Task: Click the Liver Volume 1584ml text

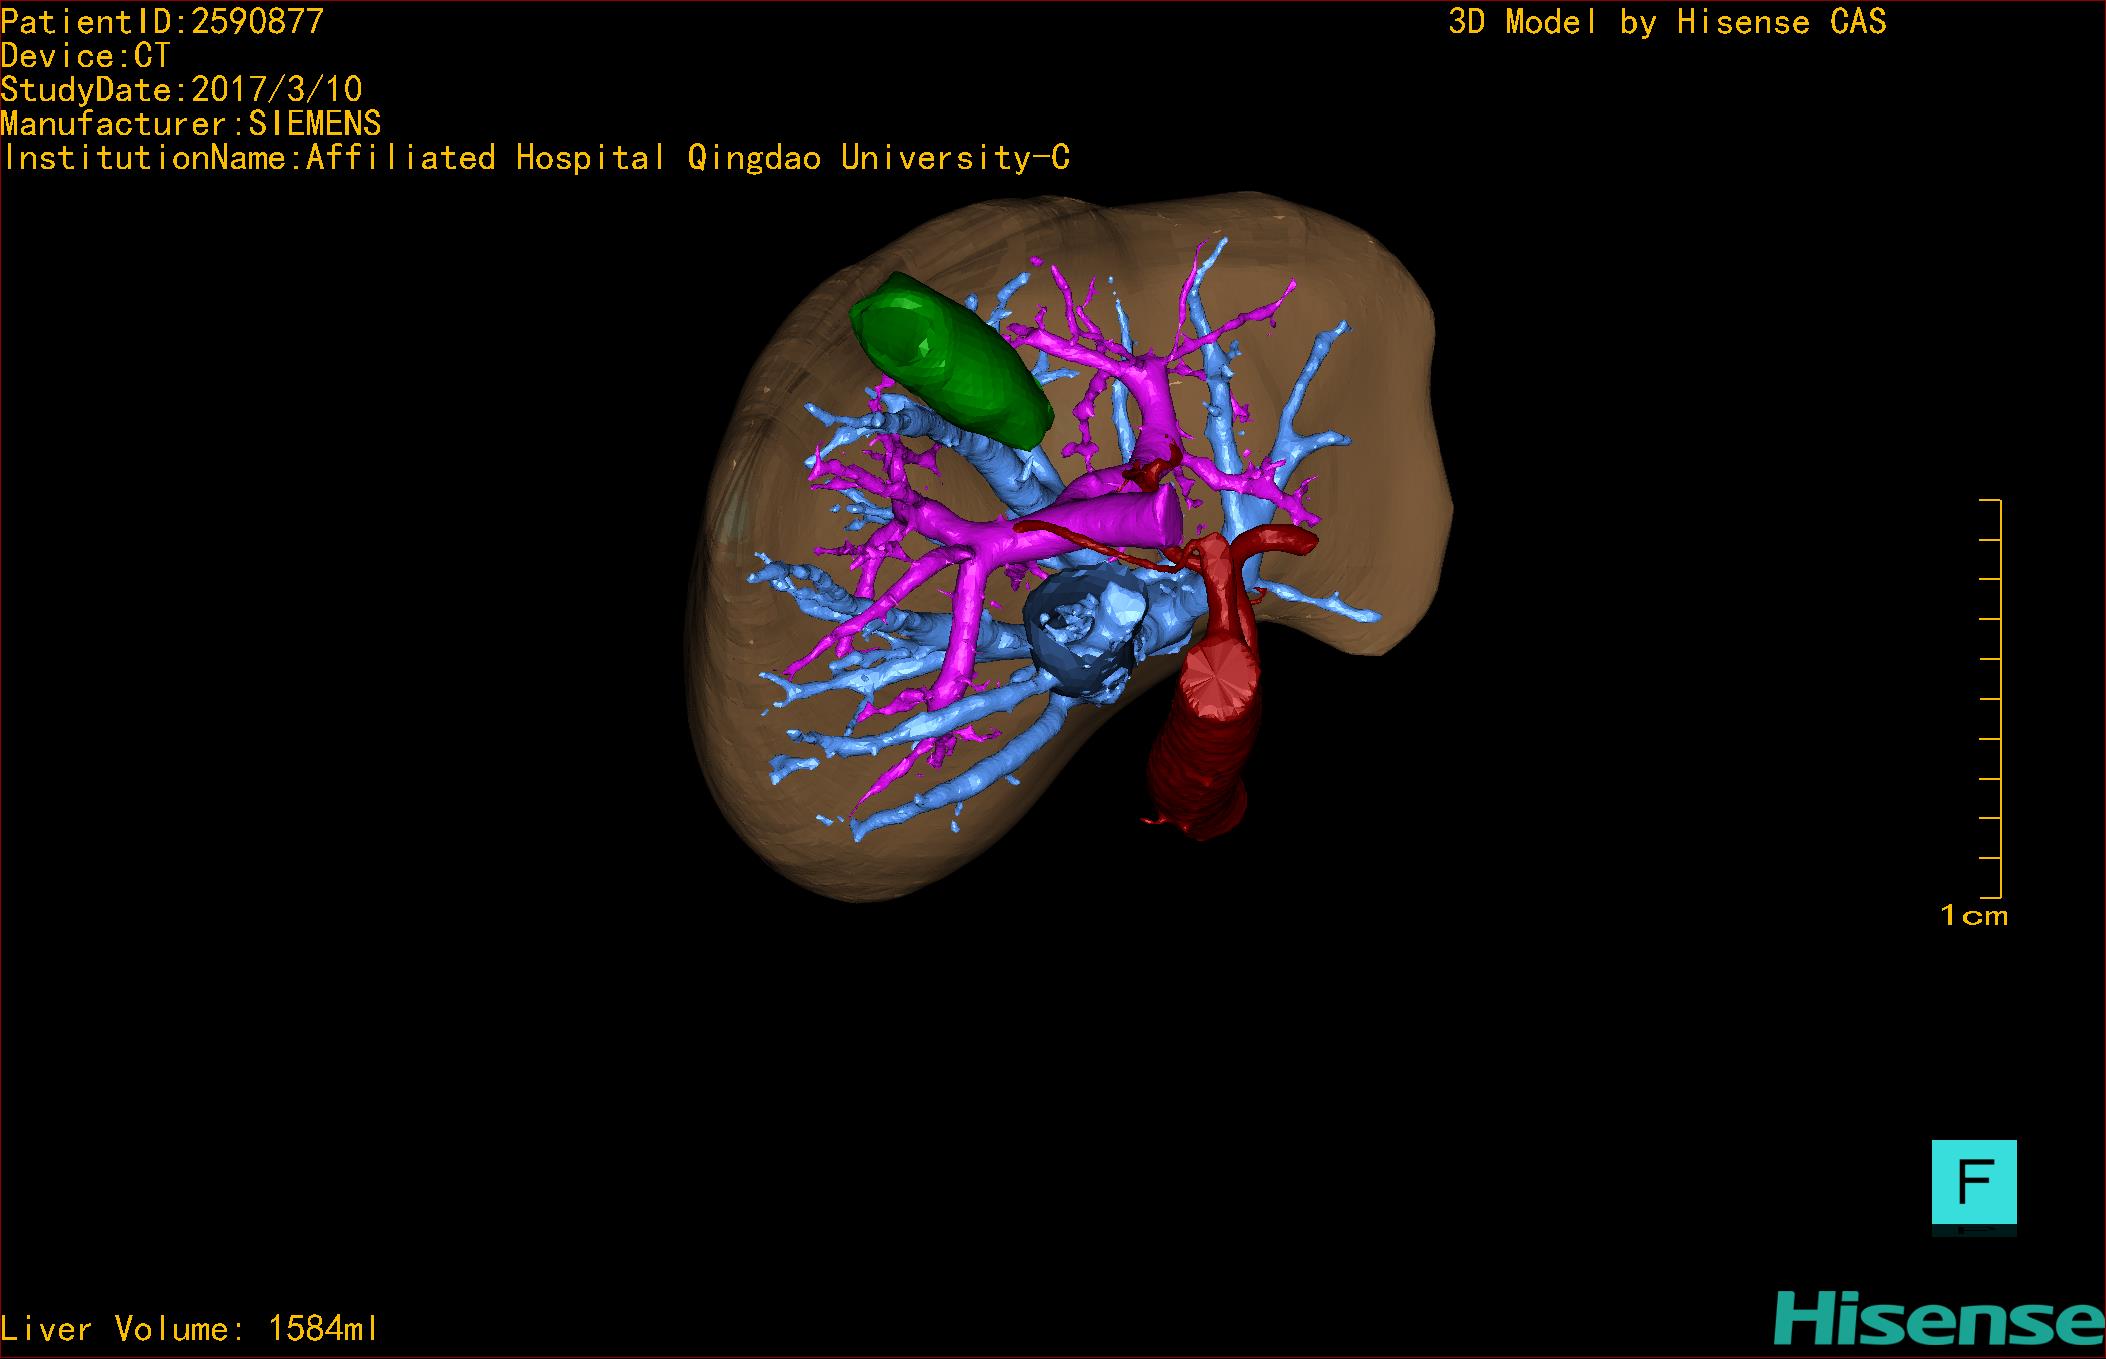Action: click(190, 1329)
